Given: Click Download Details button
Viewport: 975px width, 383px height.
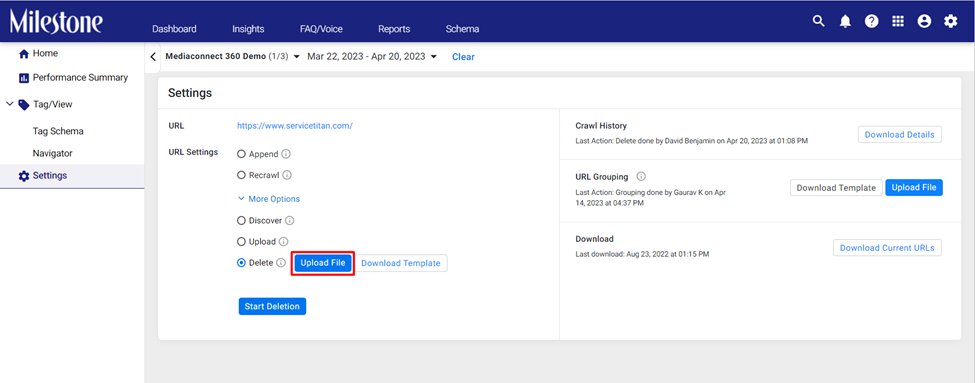Looking at the screenshot, I should 899,134.
